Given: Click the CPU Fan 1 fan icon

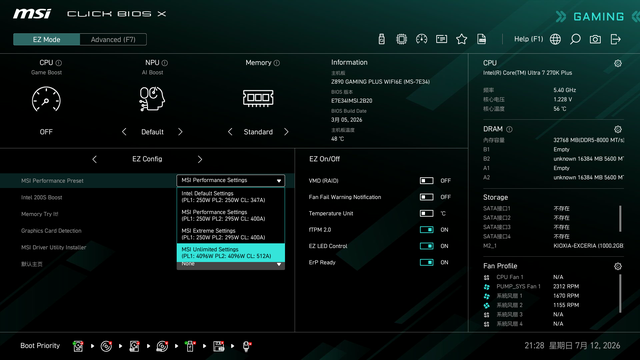Looking at the screenshot, I should [487, 277].
